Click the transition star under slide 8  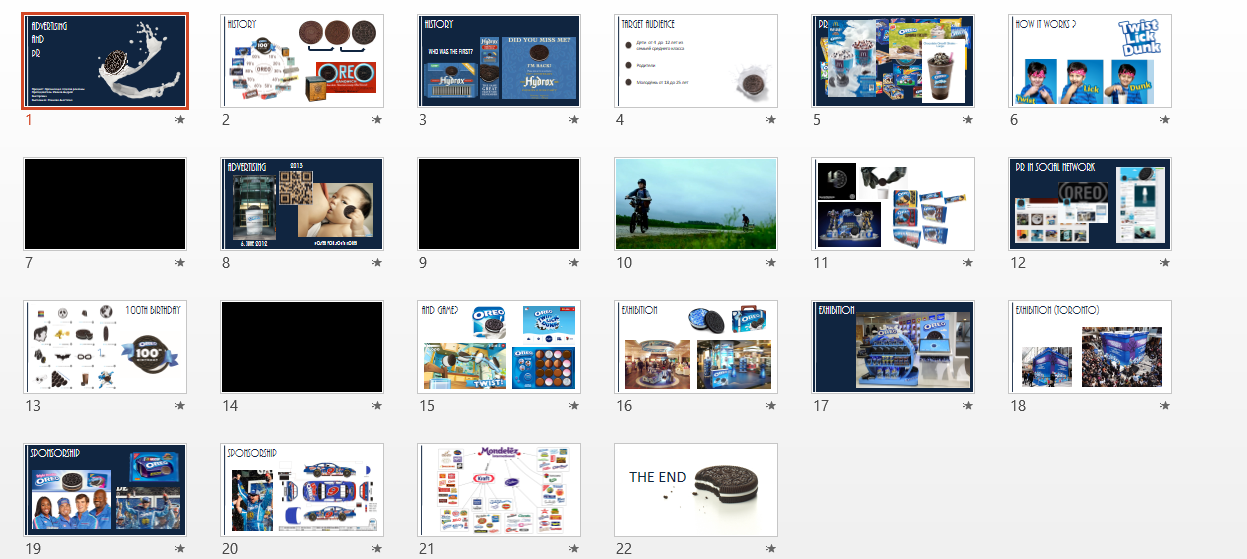pos(377,263)
